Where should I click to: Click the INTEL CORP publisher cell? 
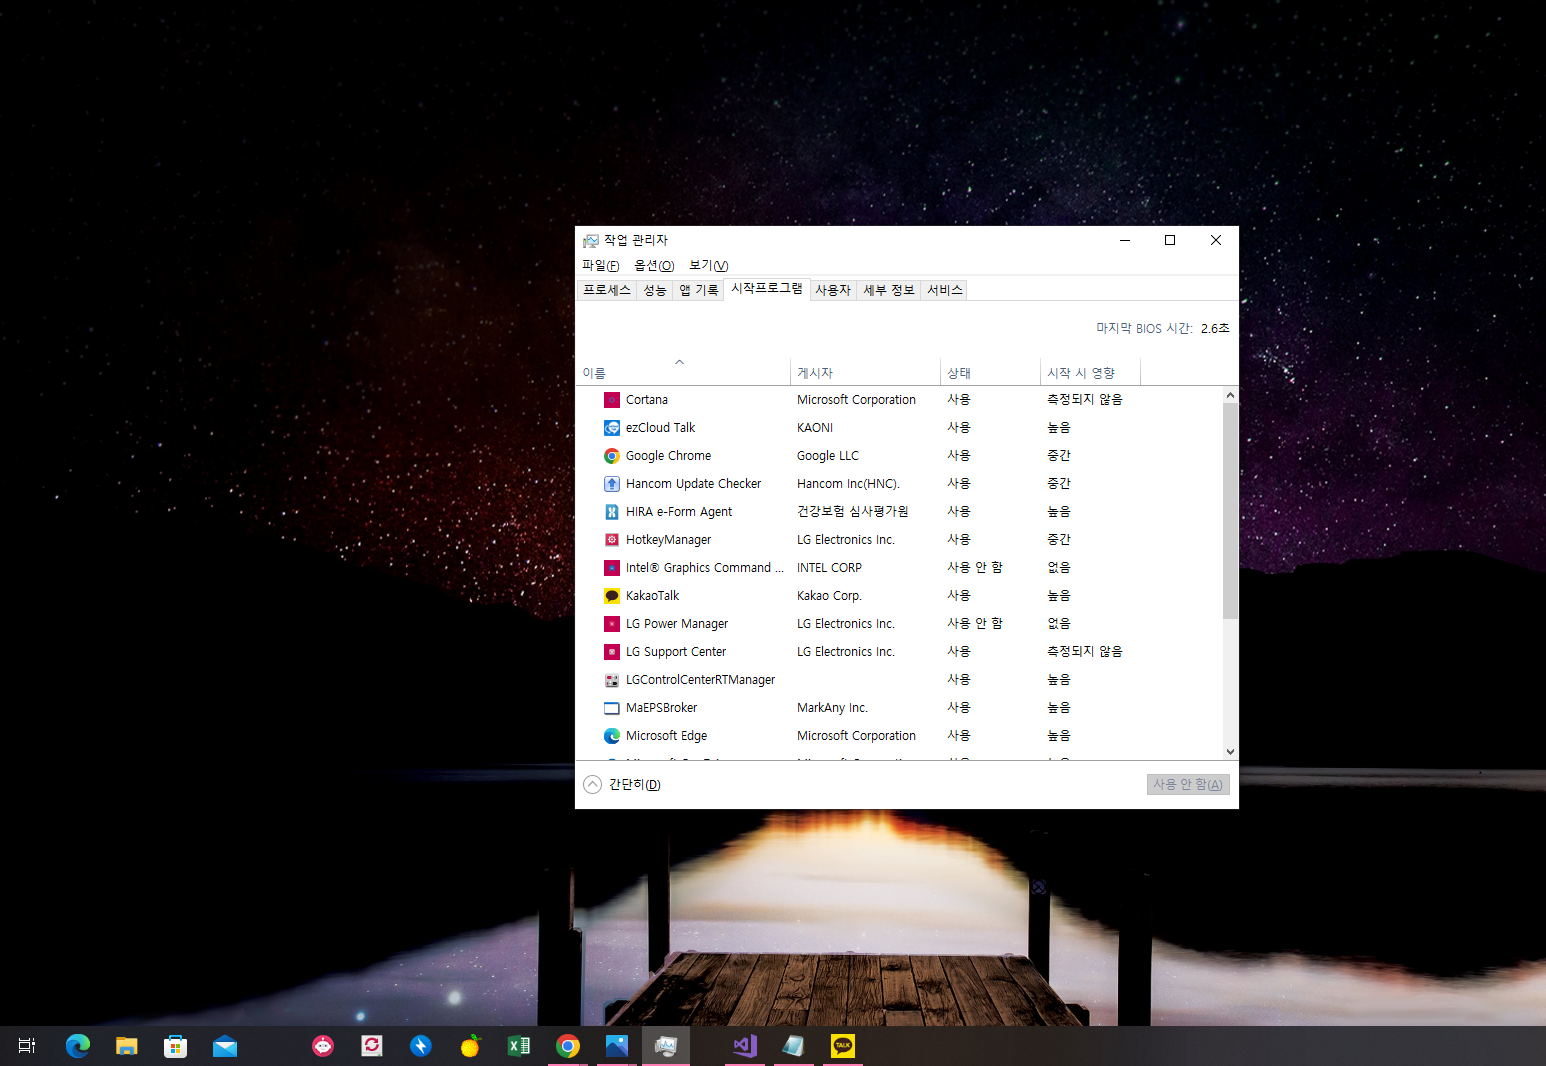tap(829, 568)
